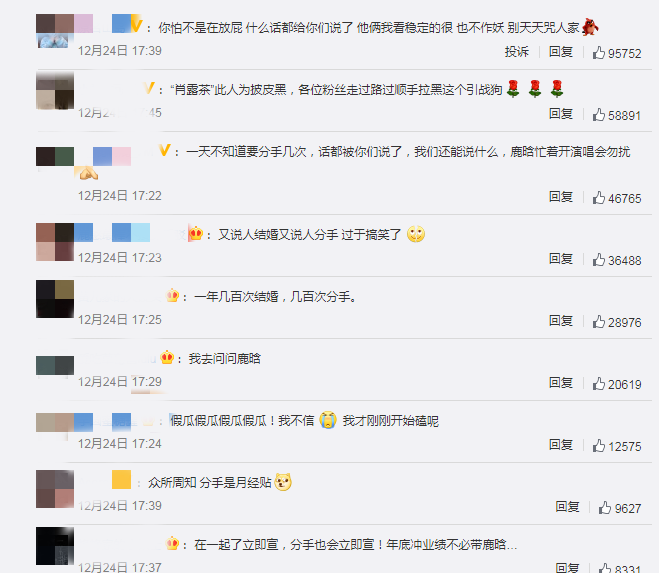Like the comment with 46765 likes
Screen dimensions: 659x573
tap(598, 198)
